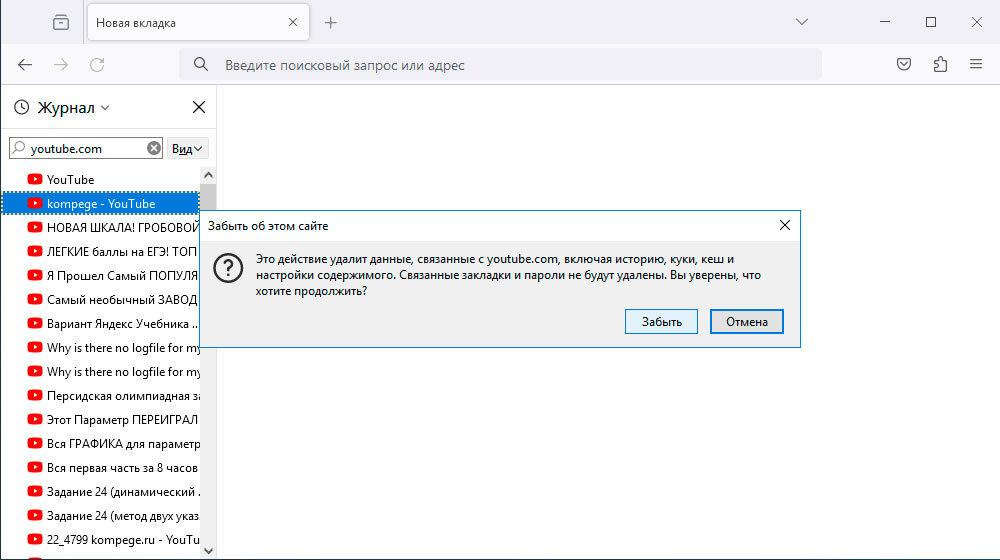Screen dimensions: 1000x560
Task: Click the search magnifier icon in address bar
Action: (x=201, y=64)
